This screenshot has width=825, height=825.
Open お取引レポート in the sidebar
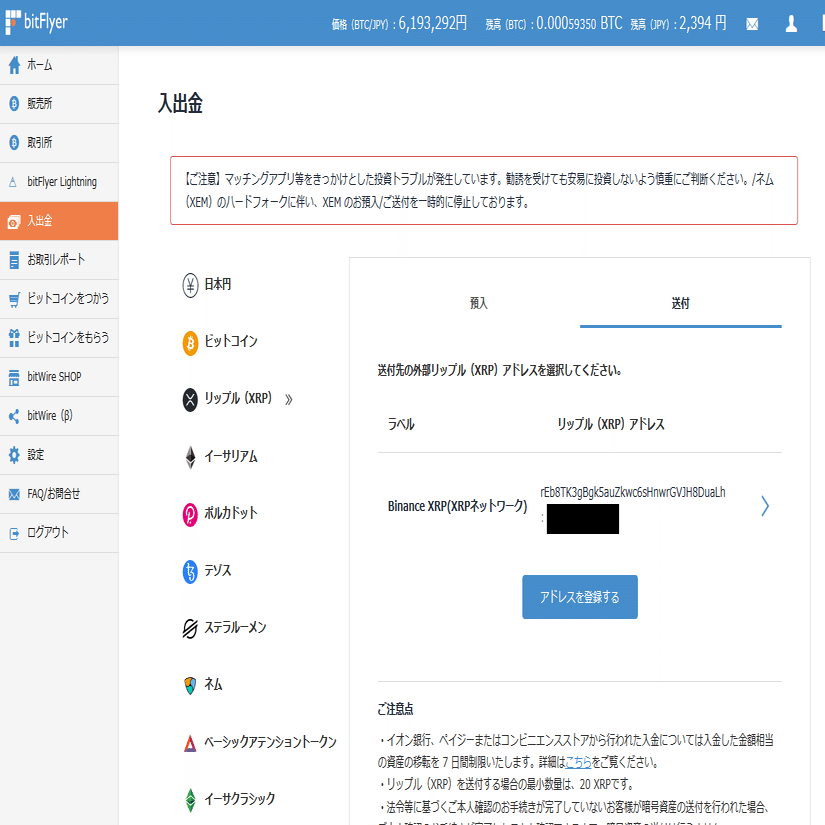[x=59, y=260]
